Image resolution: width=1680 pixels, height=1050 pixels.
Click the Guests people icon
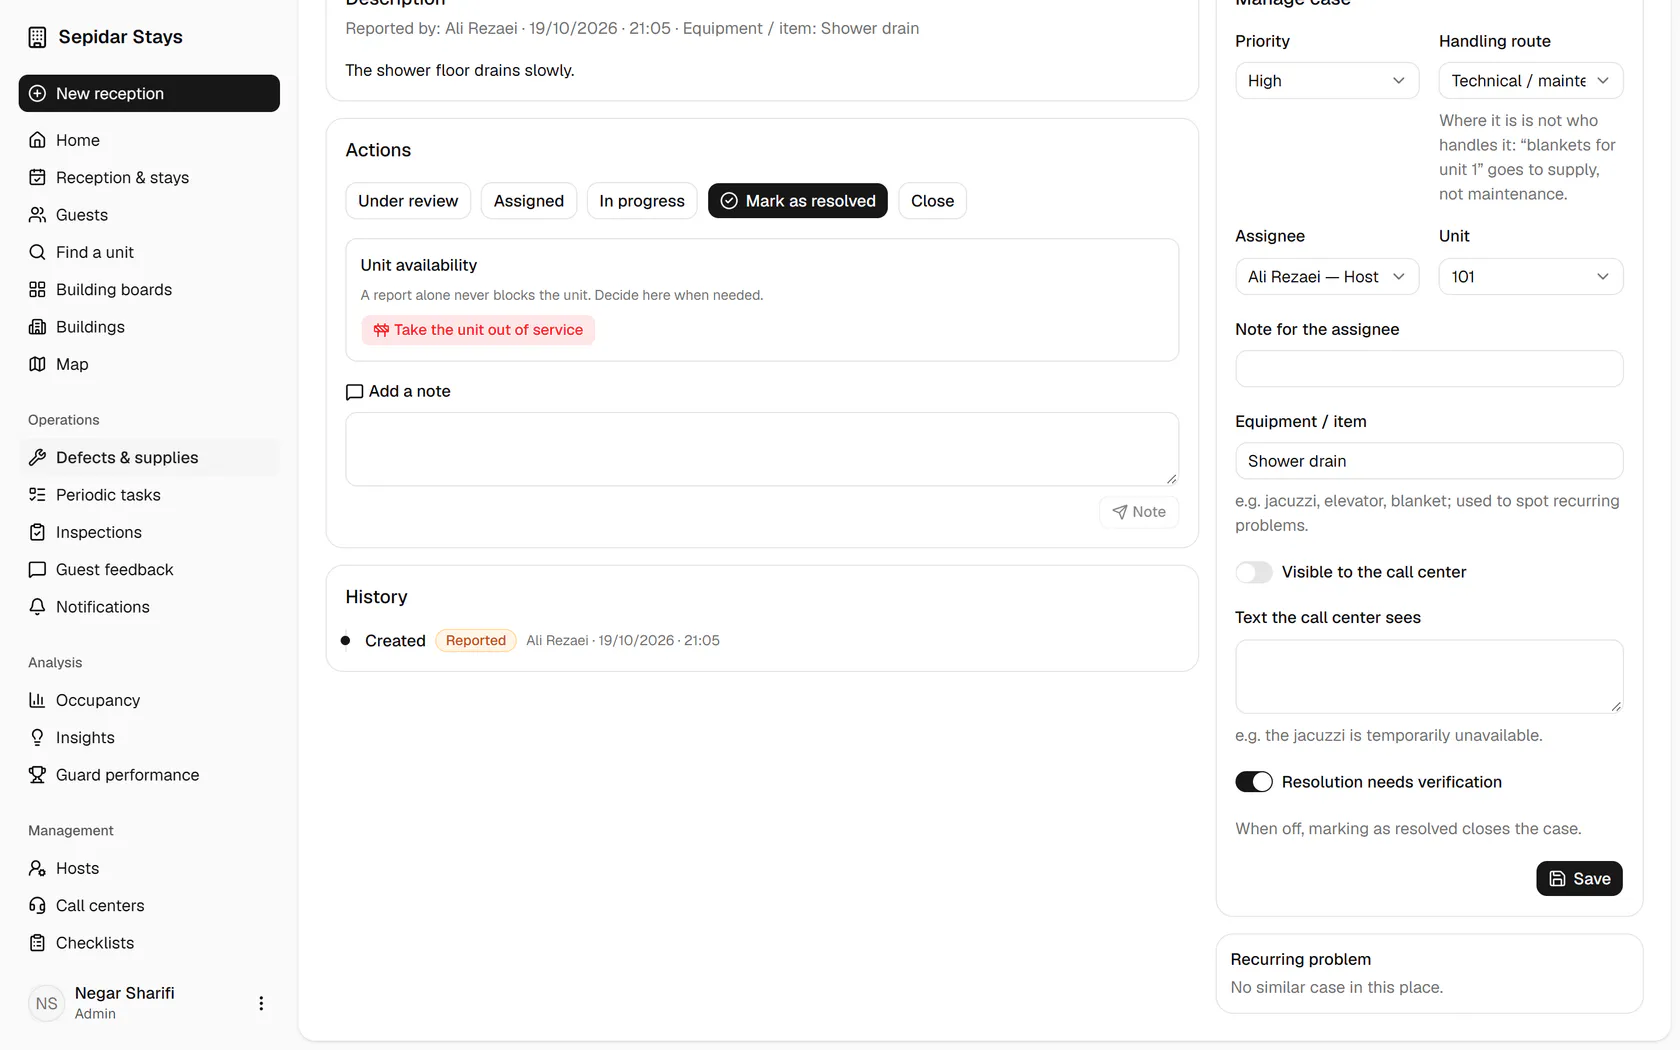37,215
